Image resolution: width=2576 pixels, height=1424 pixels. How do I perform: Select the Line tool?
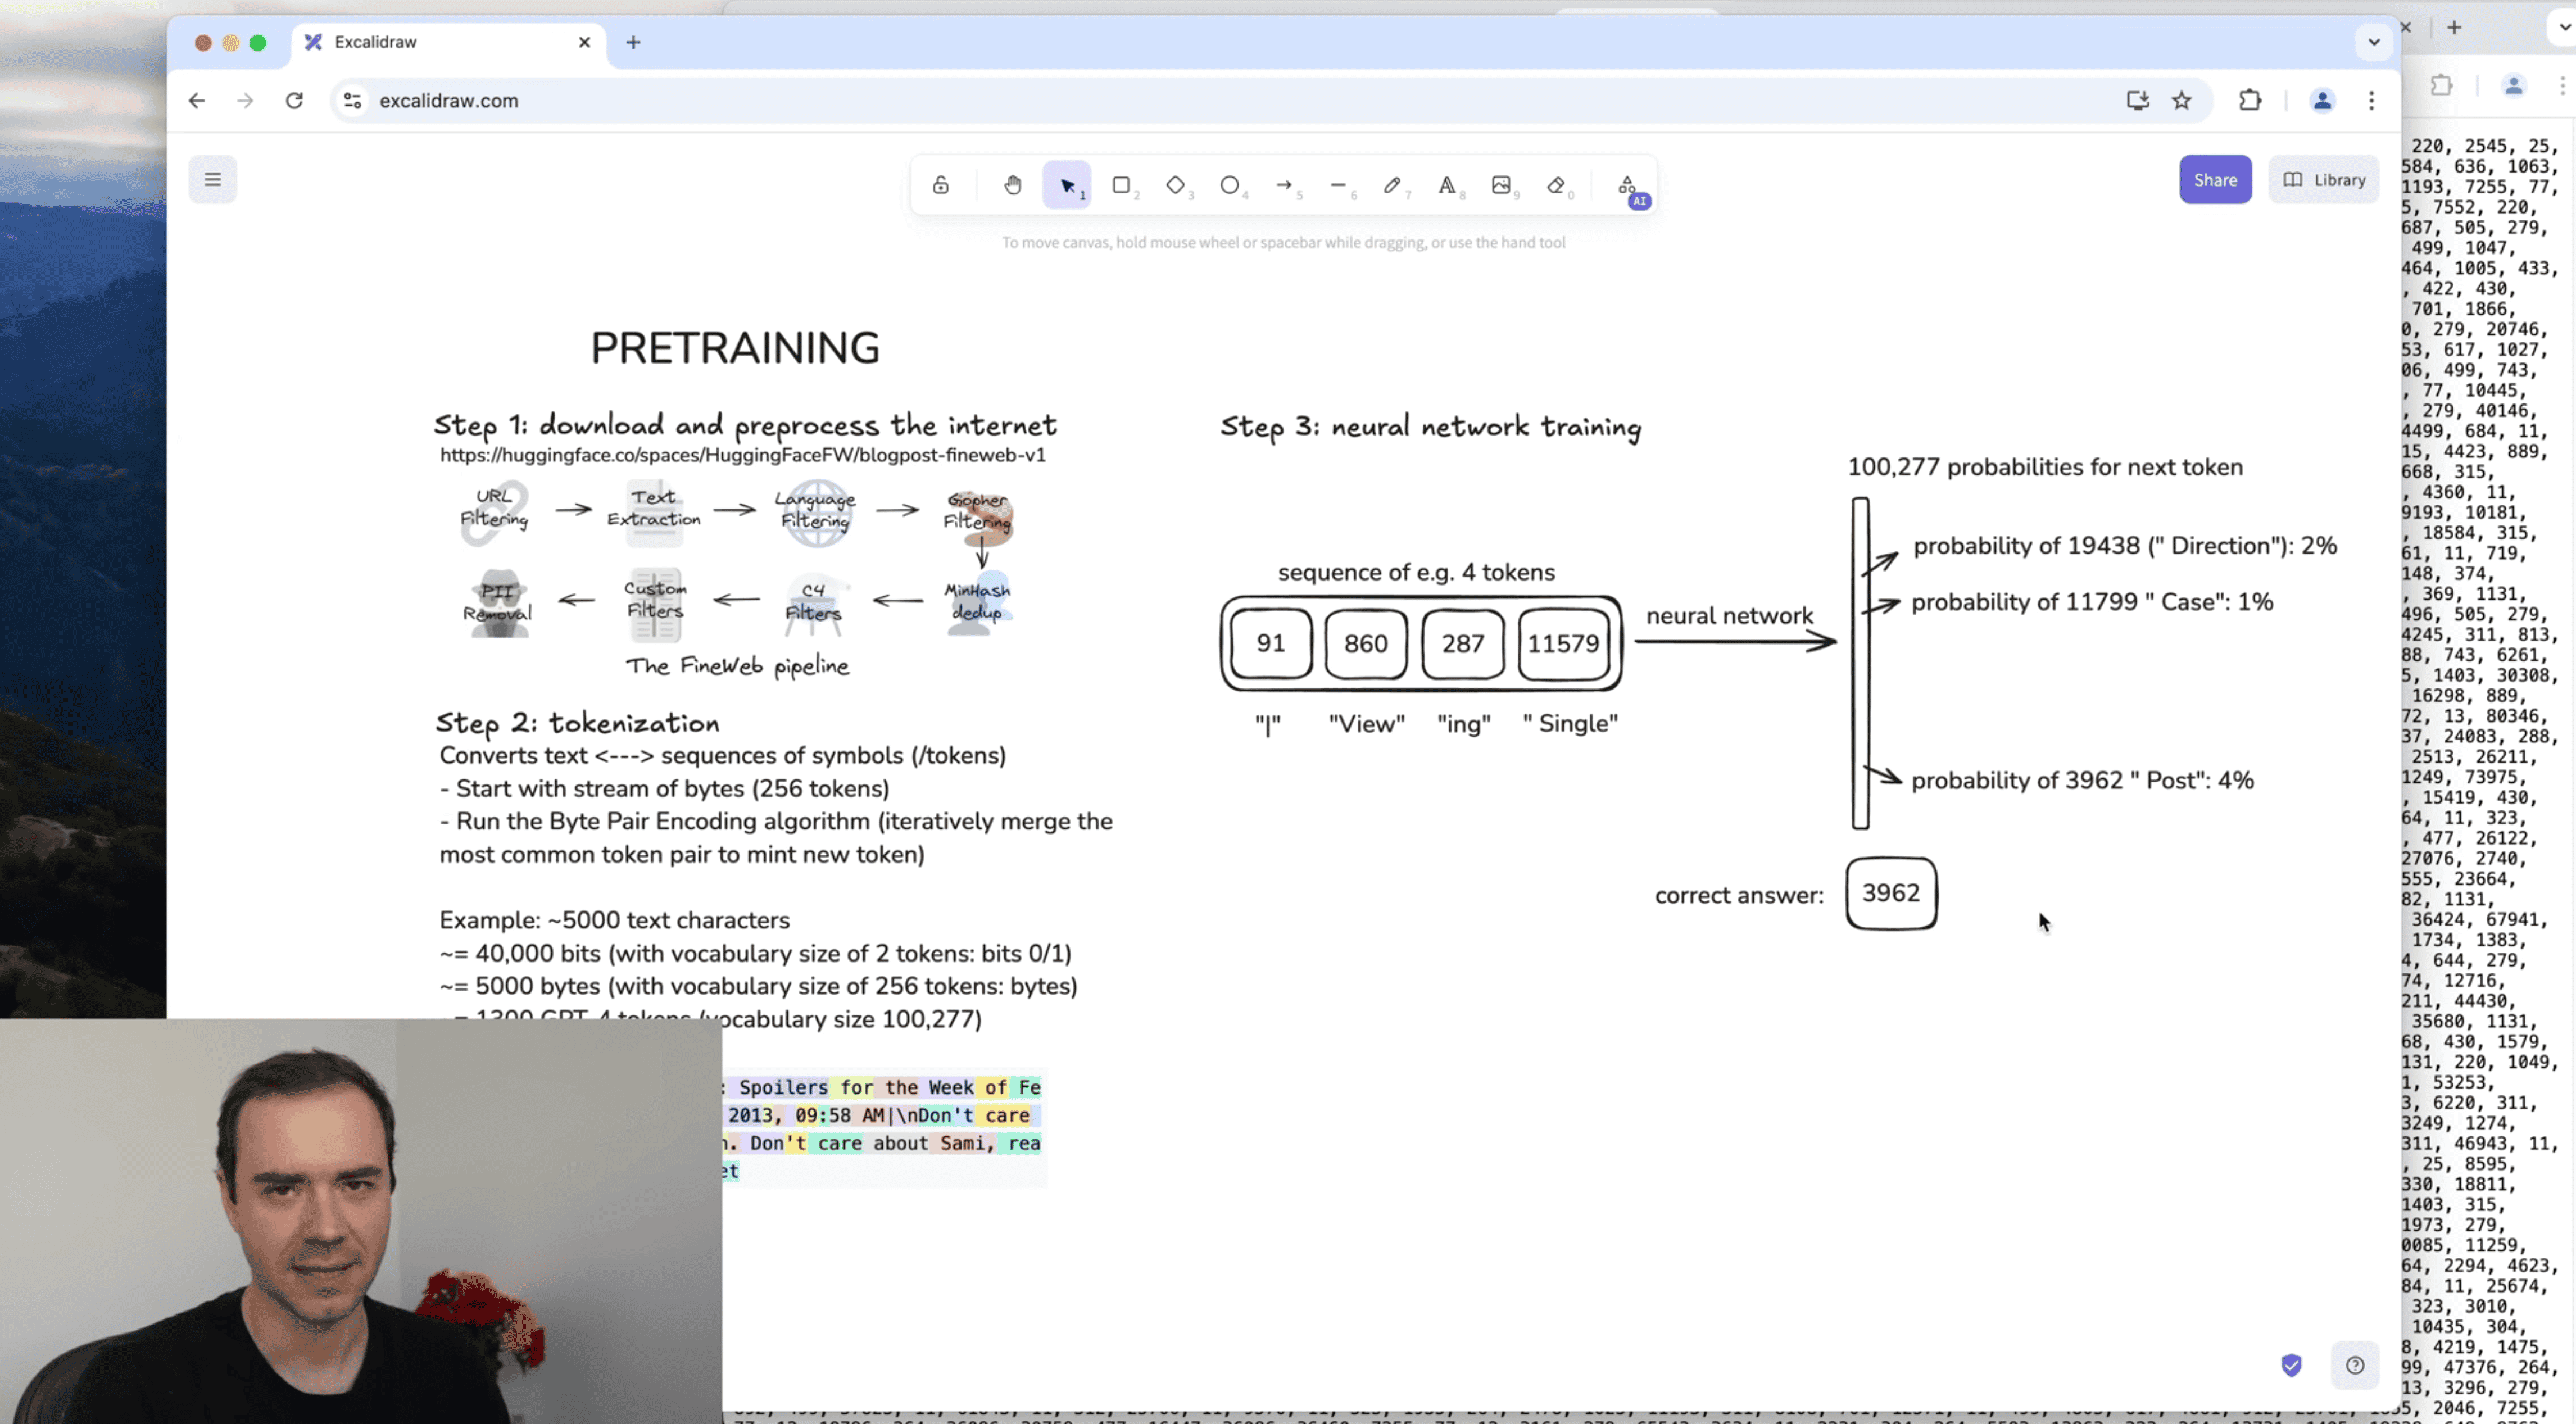tap(1338, 185)
